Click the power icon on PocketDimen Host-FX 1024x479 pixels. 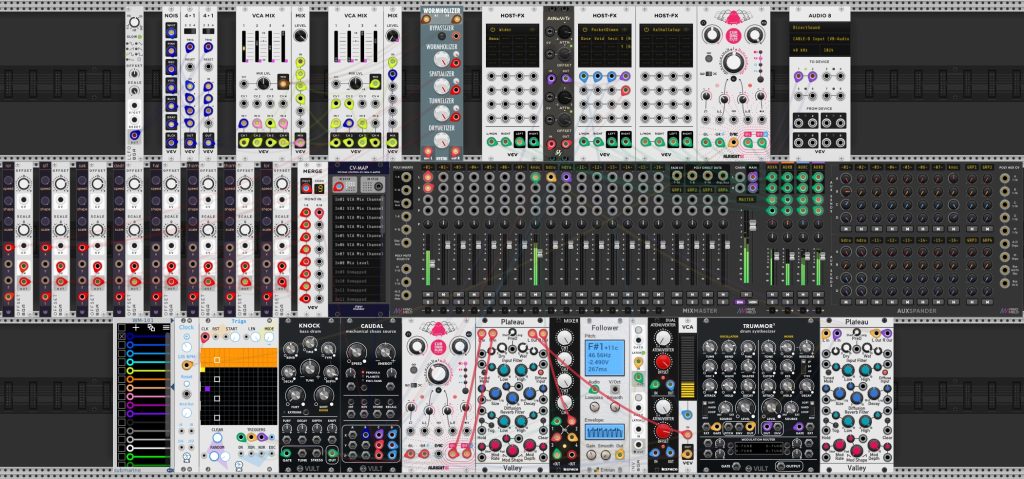click(583, 29)
